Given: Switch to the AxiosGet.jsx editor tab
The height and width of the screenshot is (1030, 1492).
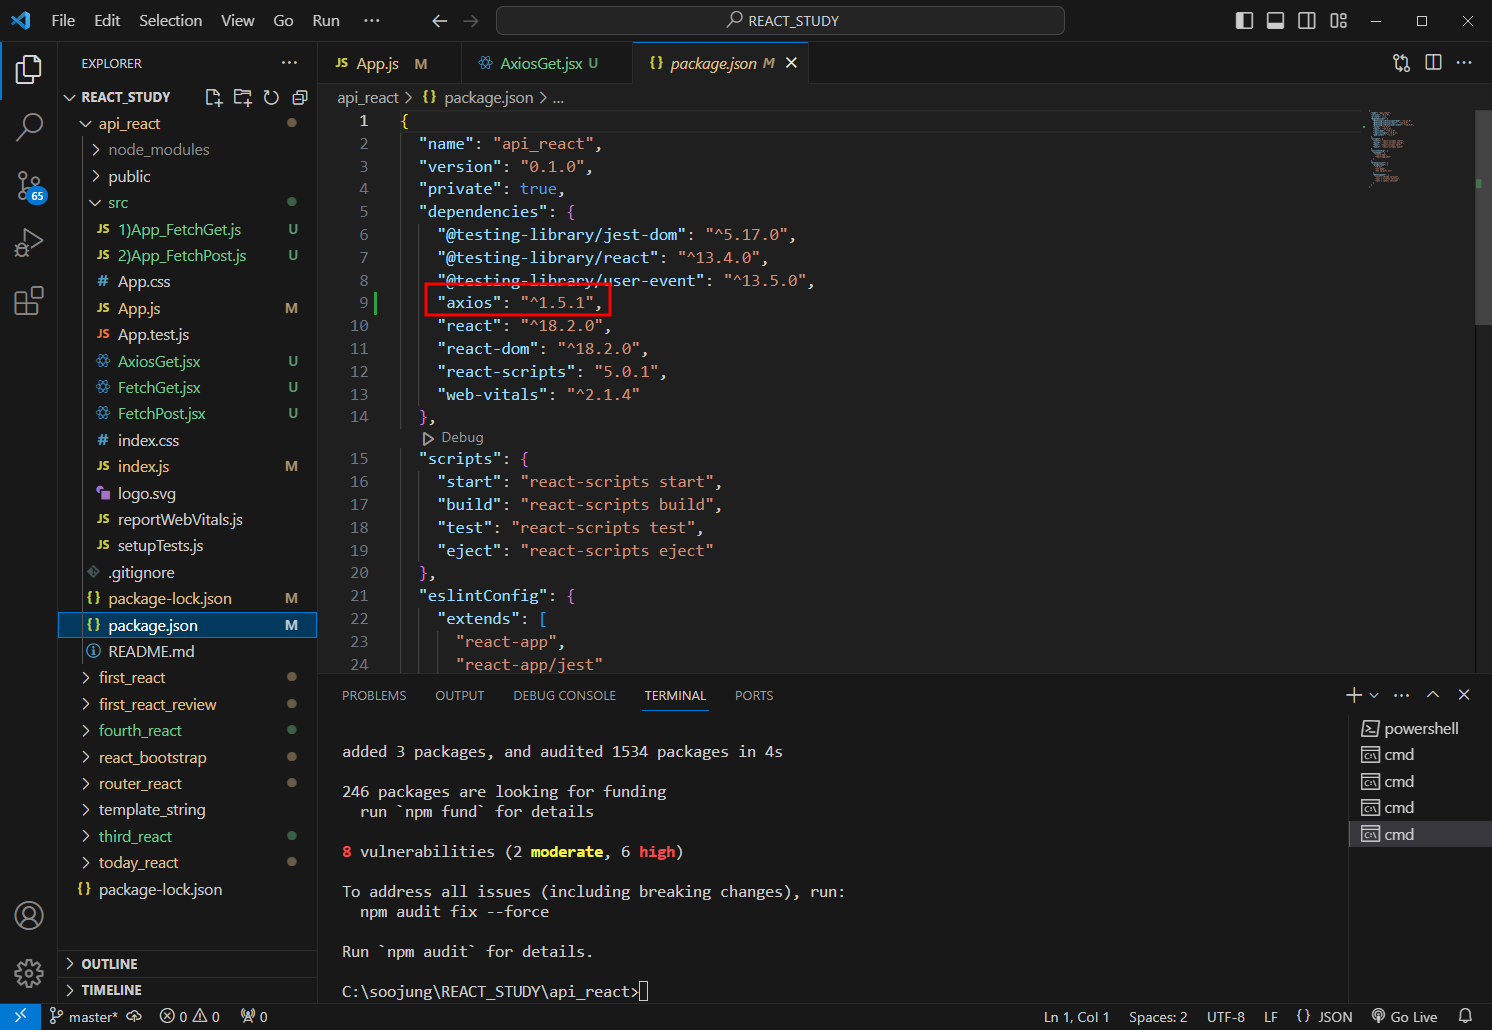Looking at the screenshot, I should pyautogui.click(x=547, y=63).
